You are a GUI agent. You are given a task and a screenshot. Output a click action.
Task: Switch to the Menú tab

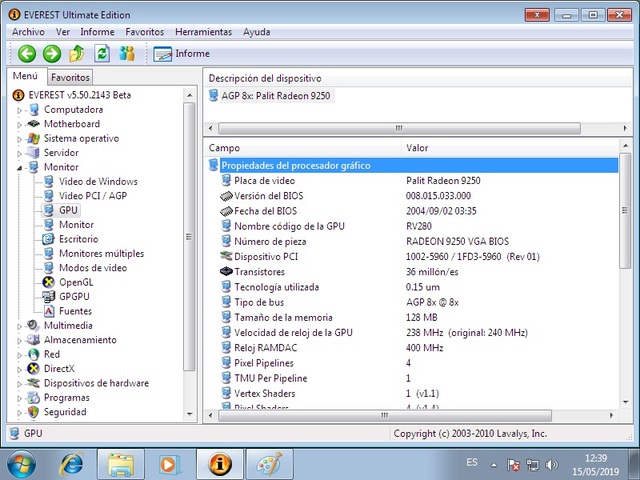[25, 76]
